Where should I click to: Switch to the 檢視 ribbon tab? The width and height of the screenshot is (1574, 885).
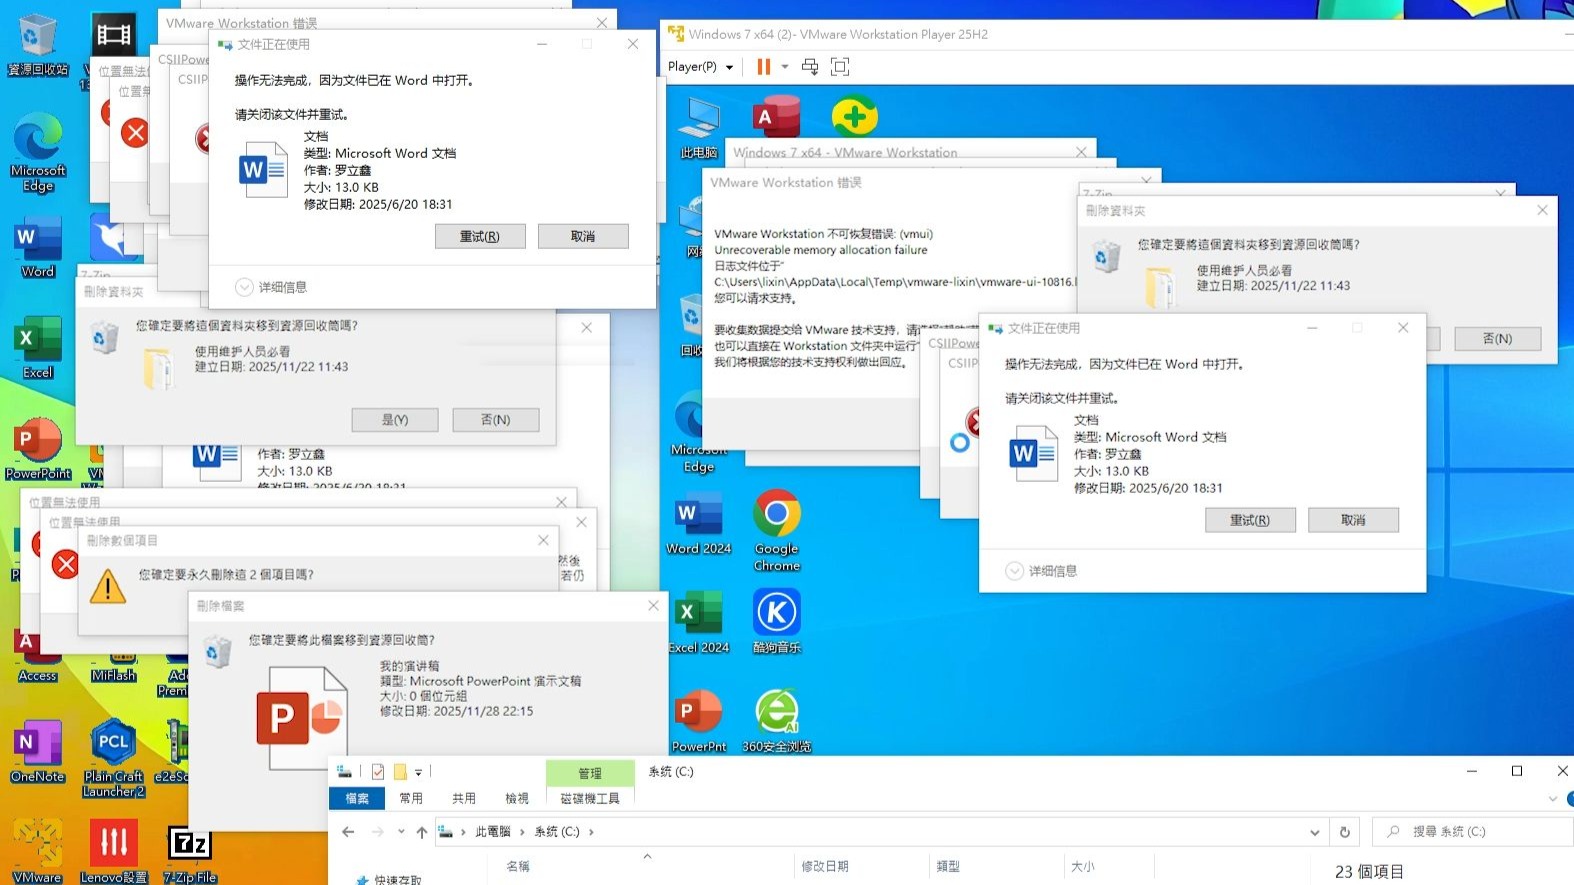[517, 799]
